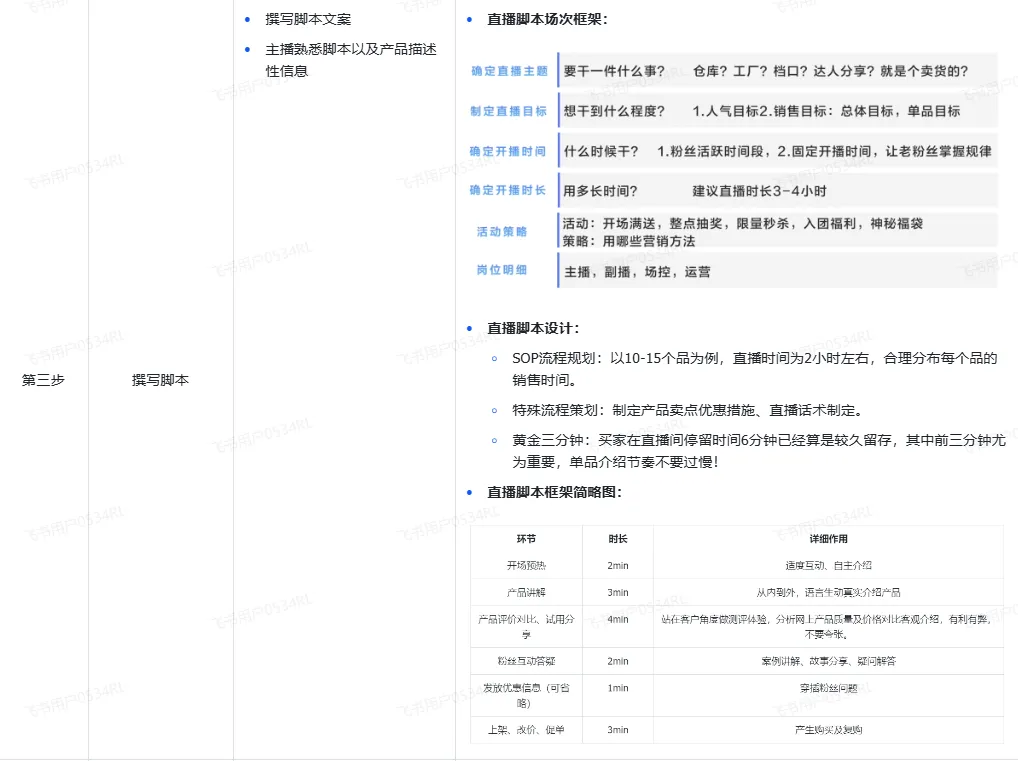Click the table cell '粉丝互动答疑'
The height and width of the screenshot is (761, 1018).
tap(527, 661)
